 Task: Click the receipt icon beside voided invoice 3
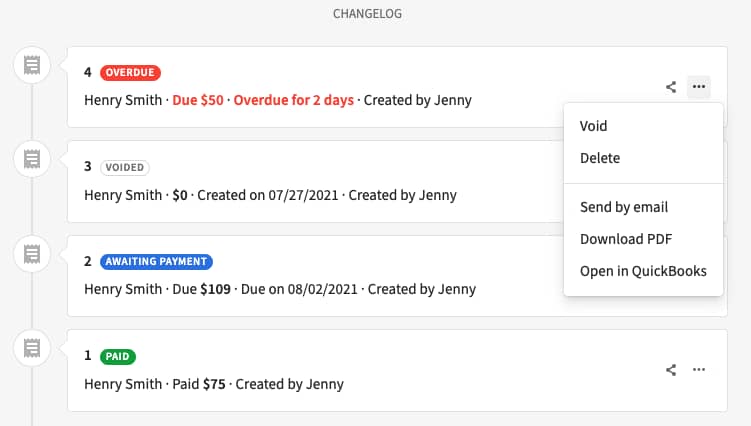pyautogui.click(x=32, y=158)
